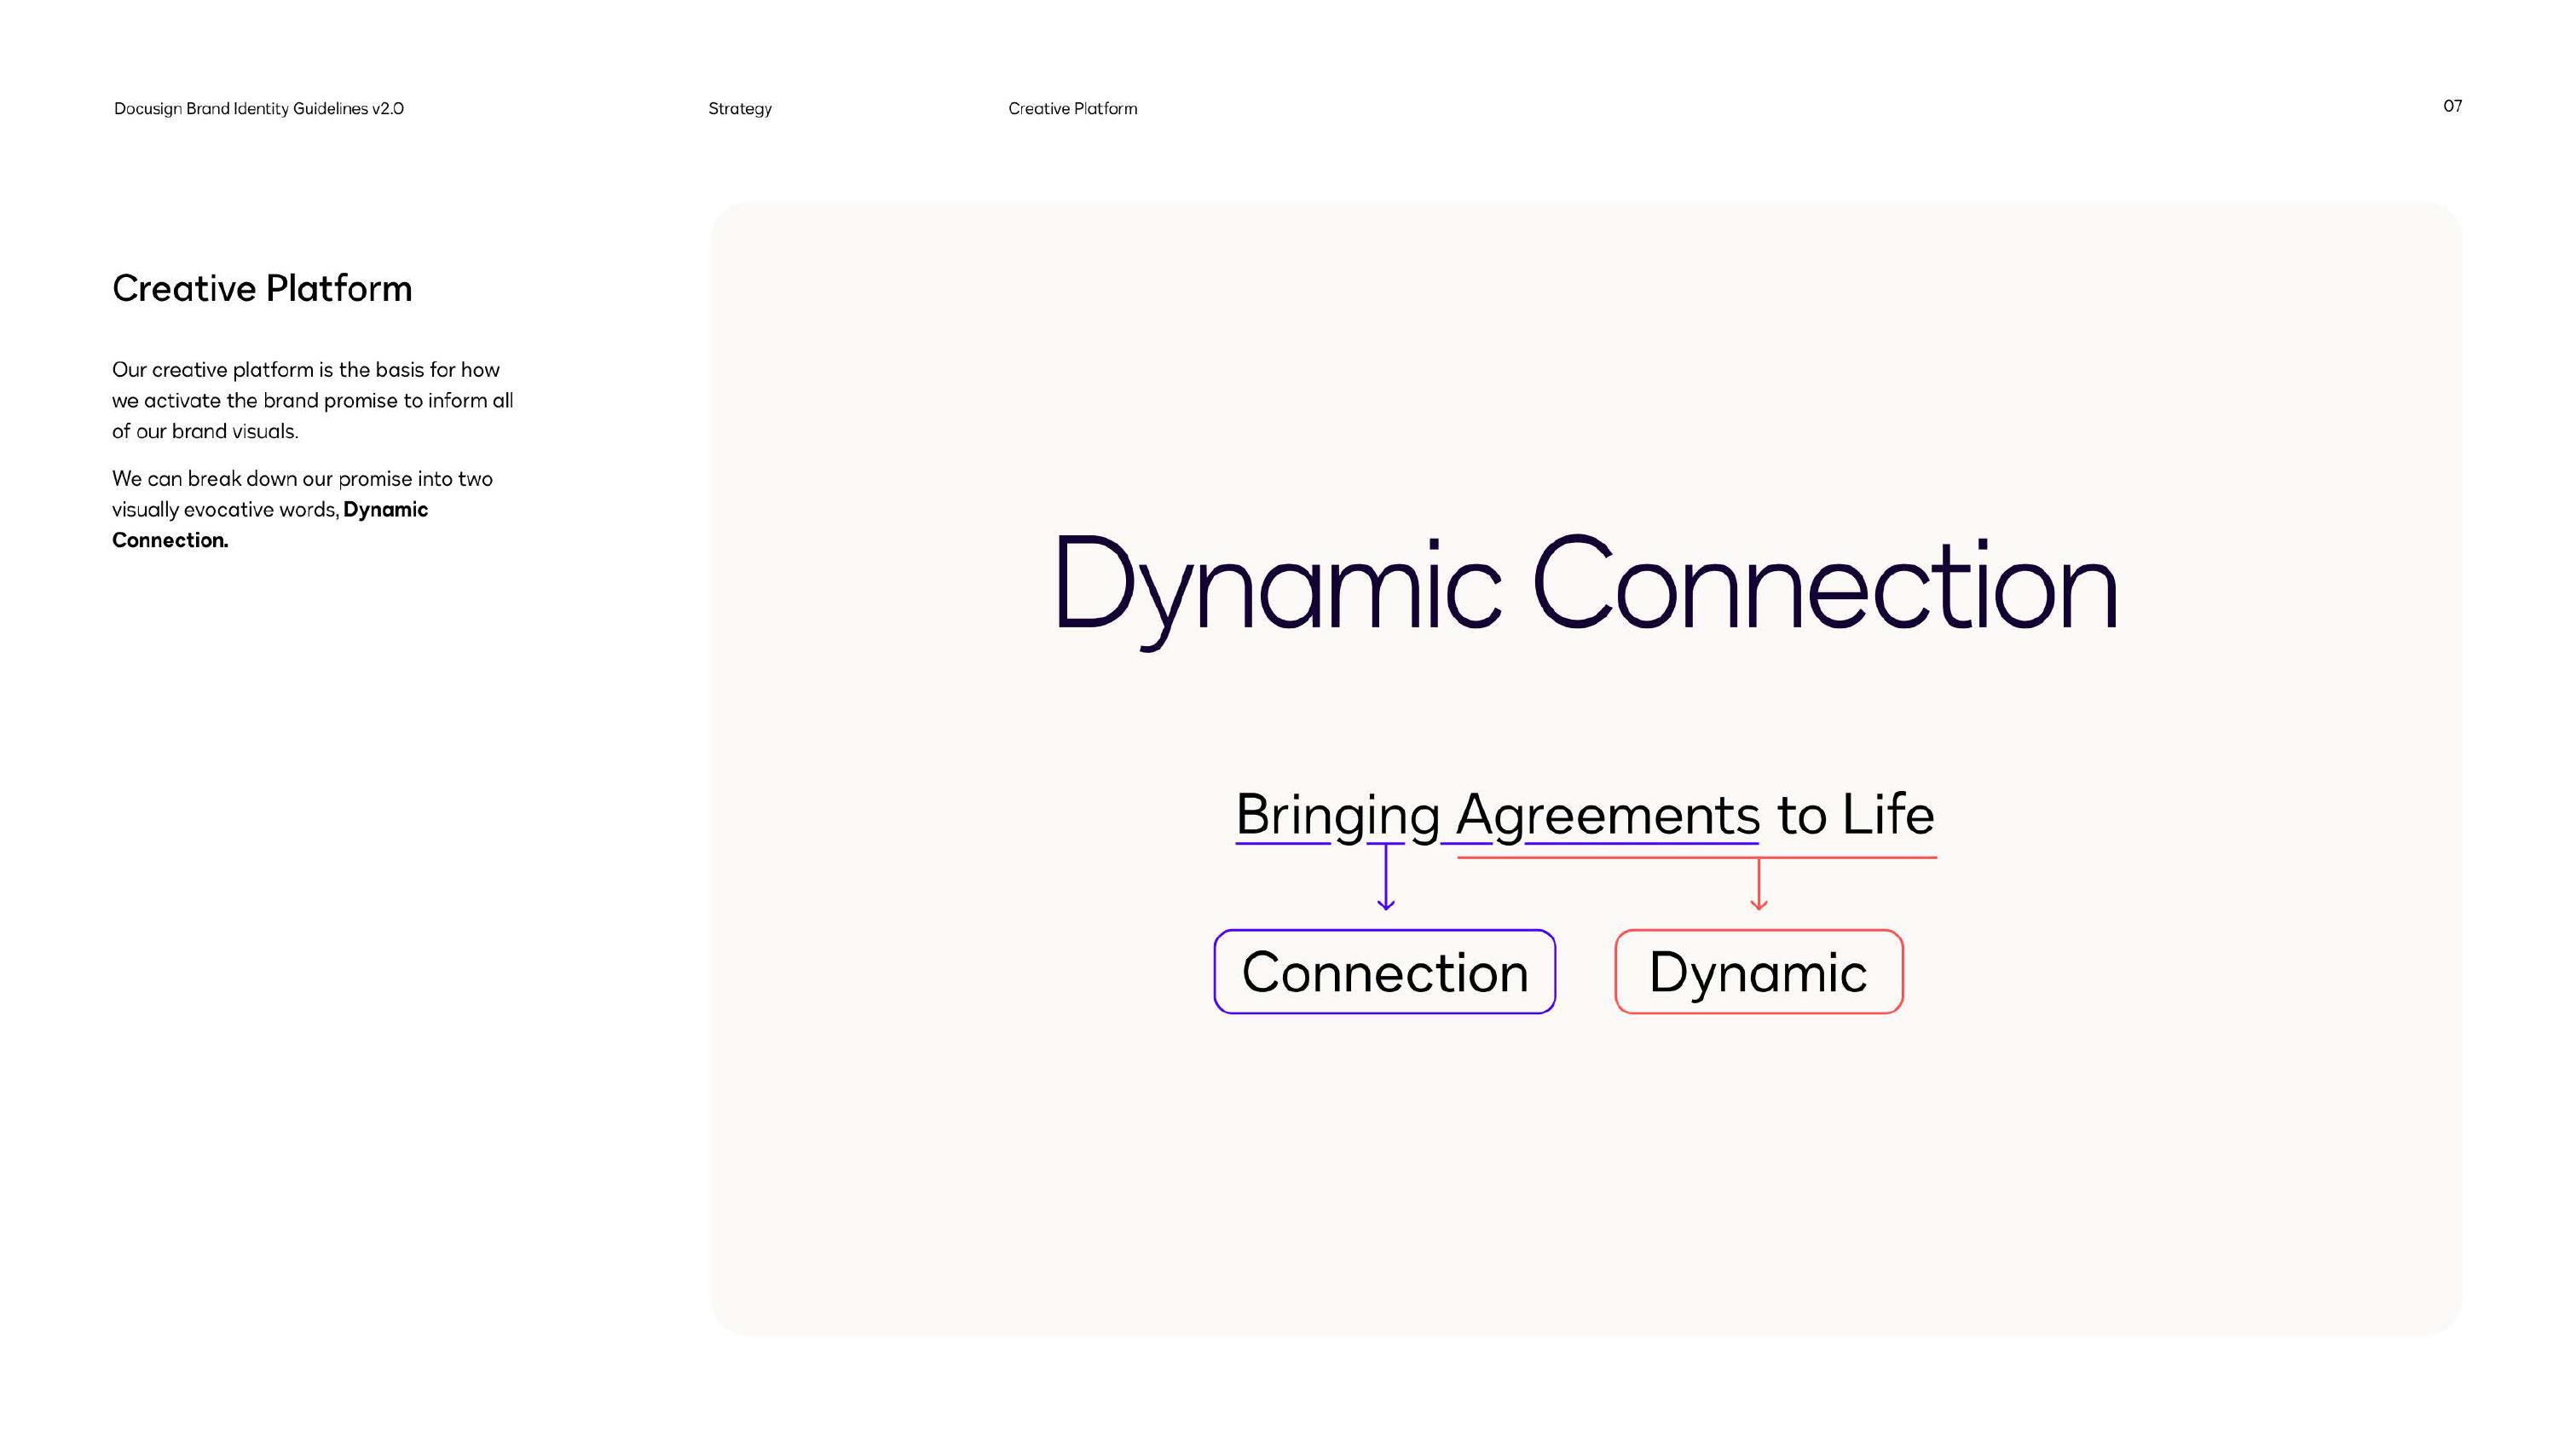
Task: Click the word Agreements in the tagline
Action: pos(1607,814)
